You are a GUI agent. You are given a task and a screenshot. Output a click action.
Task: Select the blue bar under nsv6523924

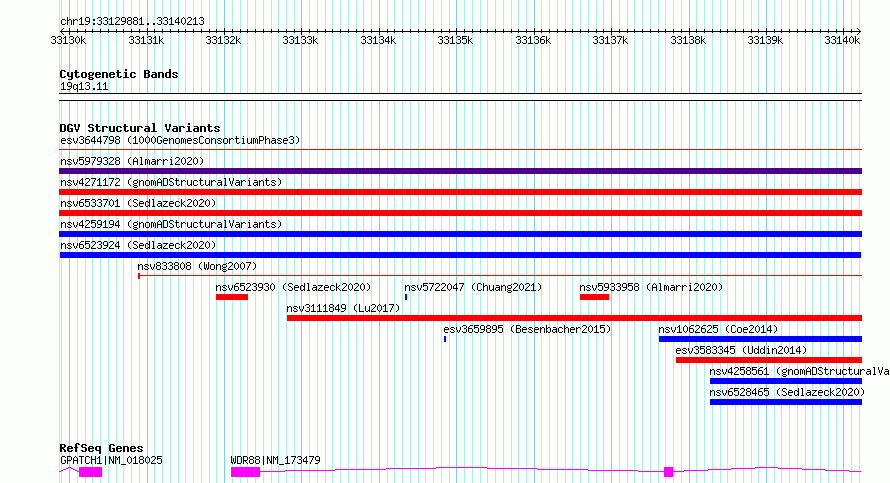tap(460, 255)
